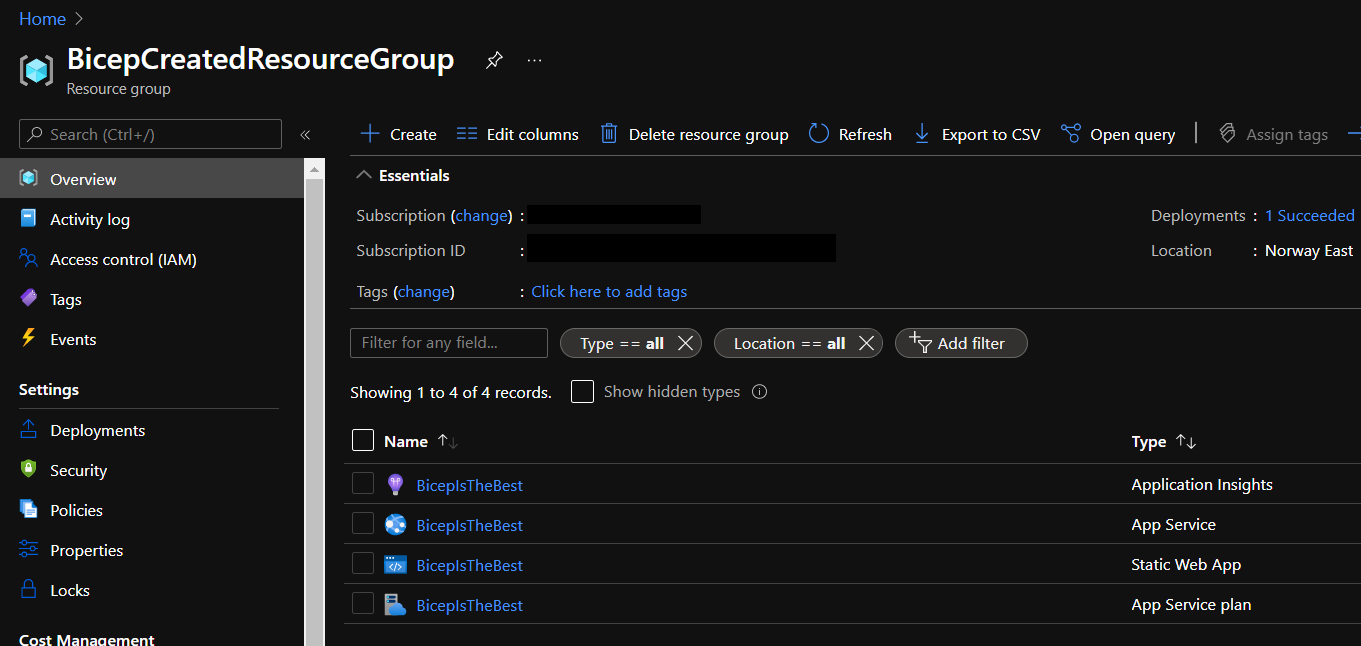
Task: Click the Filter for any field box
Action: click(448, 343)
